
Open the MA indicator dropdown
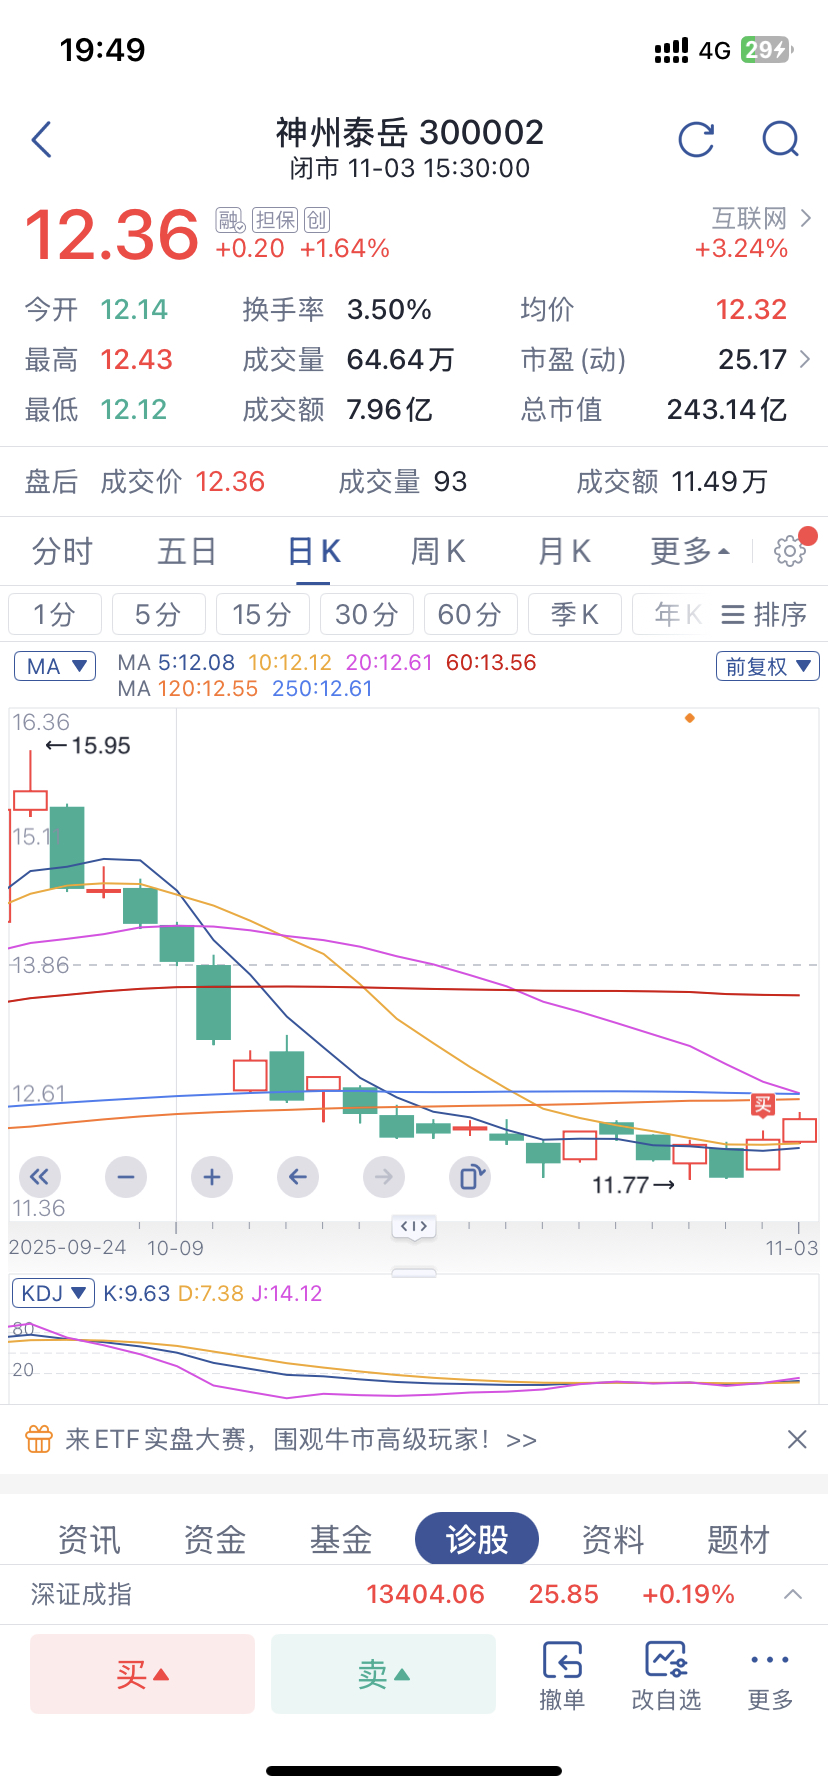click(55, 666)
